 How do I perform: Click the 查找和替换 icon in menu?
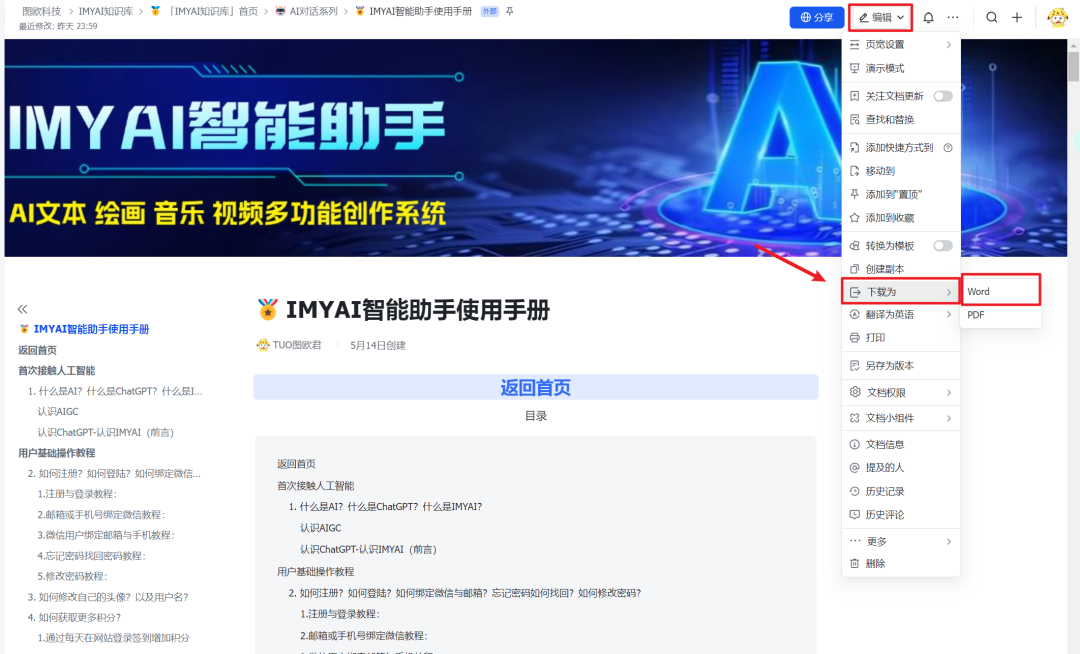[x=855, y=119]
